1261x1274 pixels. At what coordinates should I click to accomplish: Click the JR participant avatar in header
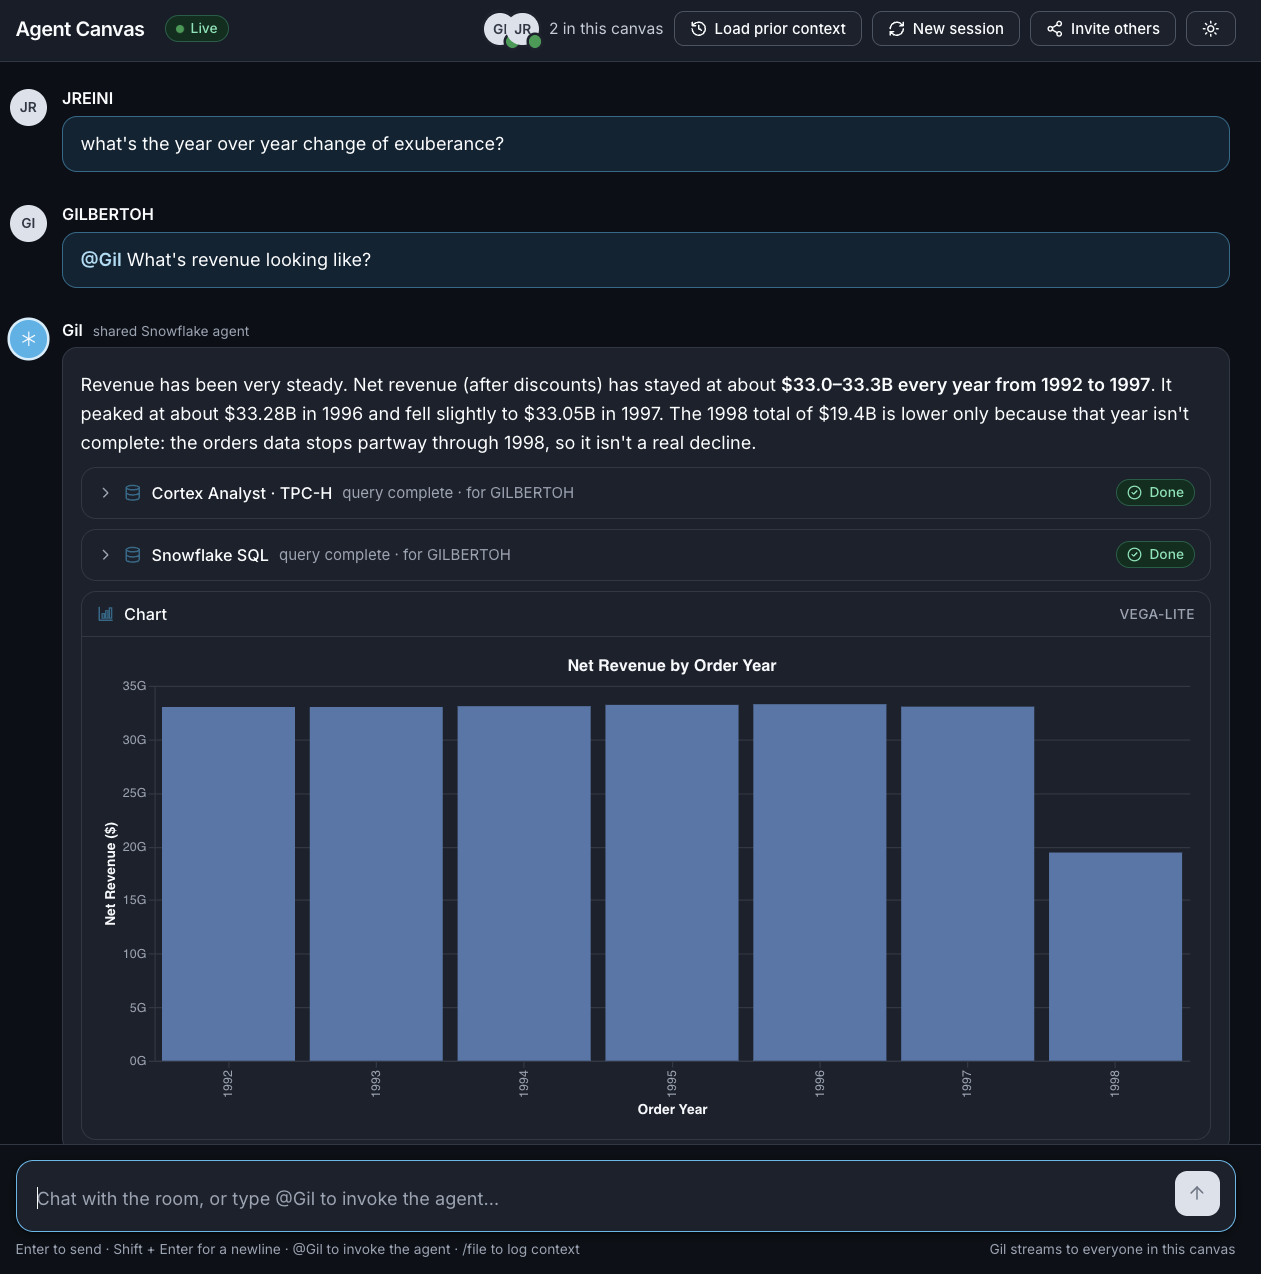click(524, 29)
